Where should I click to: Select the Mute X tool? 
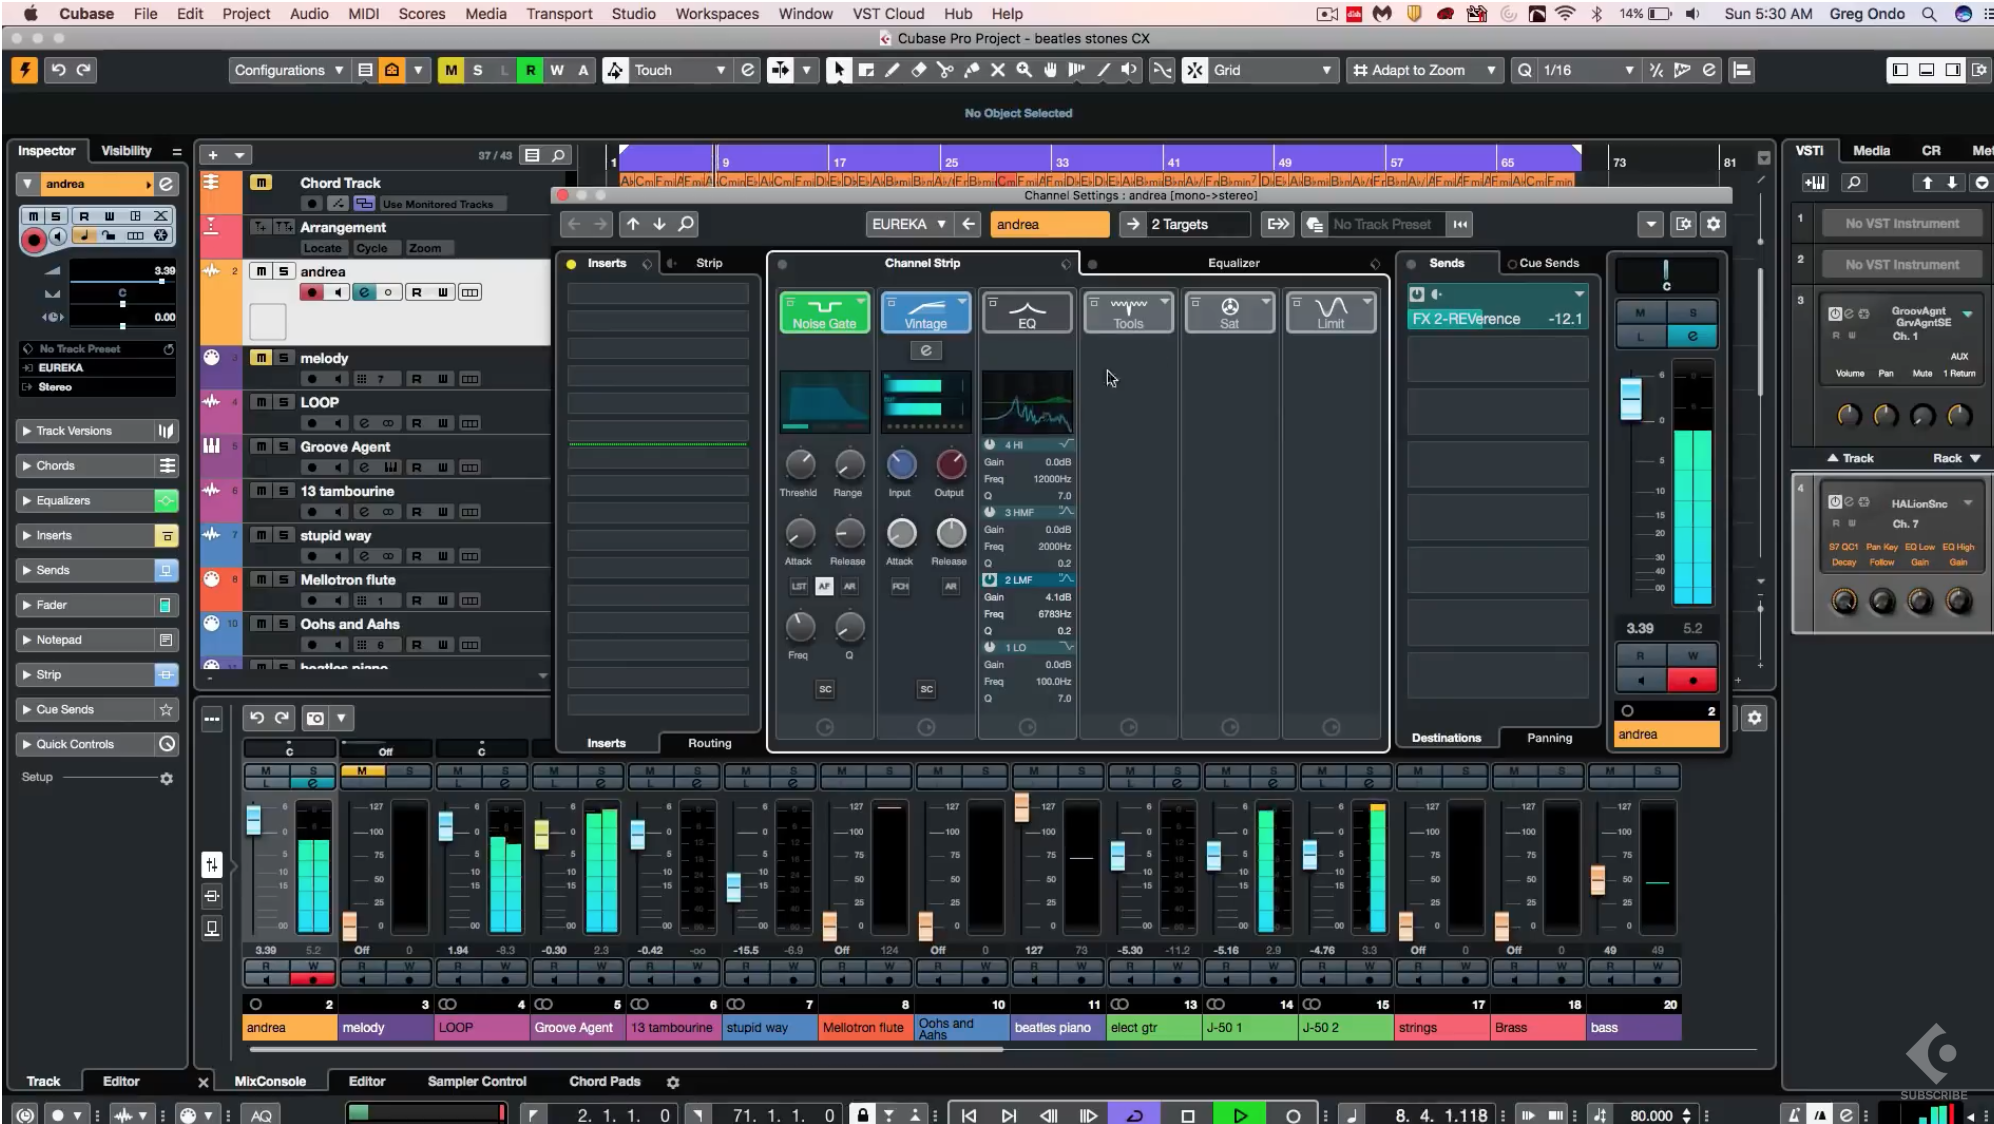pos(997,70)
